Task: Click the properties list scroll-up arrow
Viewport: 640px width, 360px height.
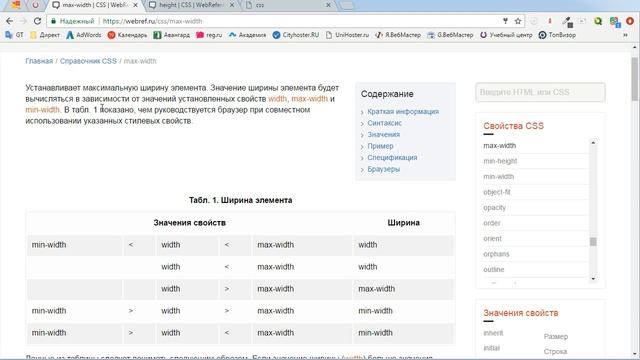Action: 593,142
